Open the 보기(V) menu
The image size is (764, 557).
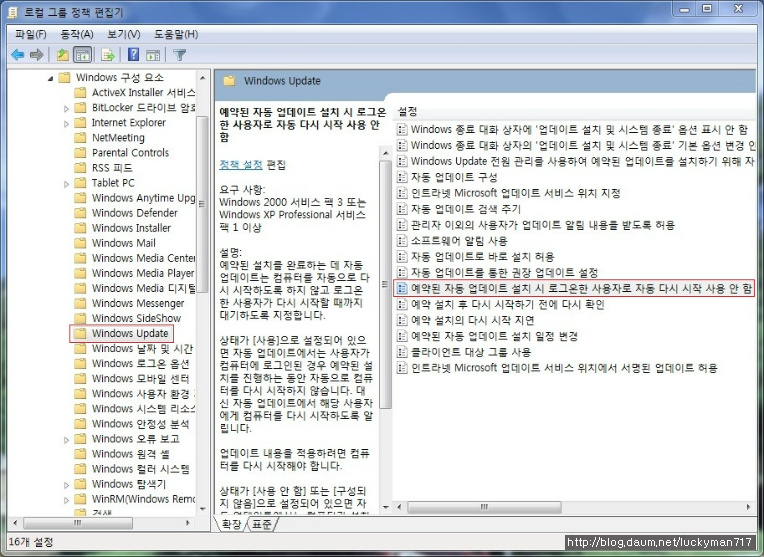(124, 34)
